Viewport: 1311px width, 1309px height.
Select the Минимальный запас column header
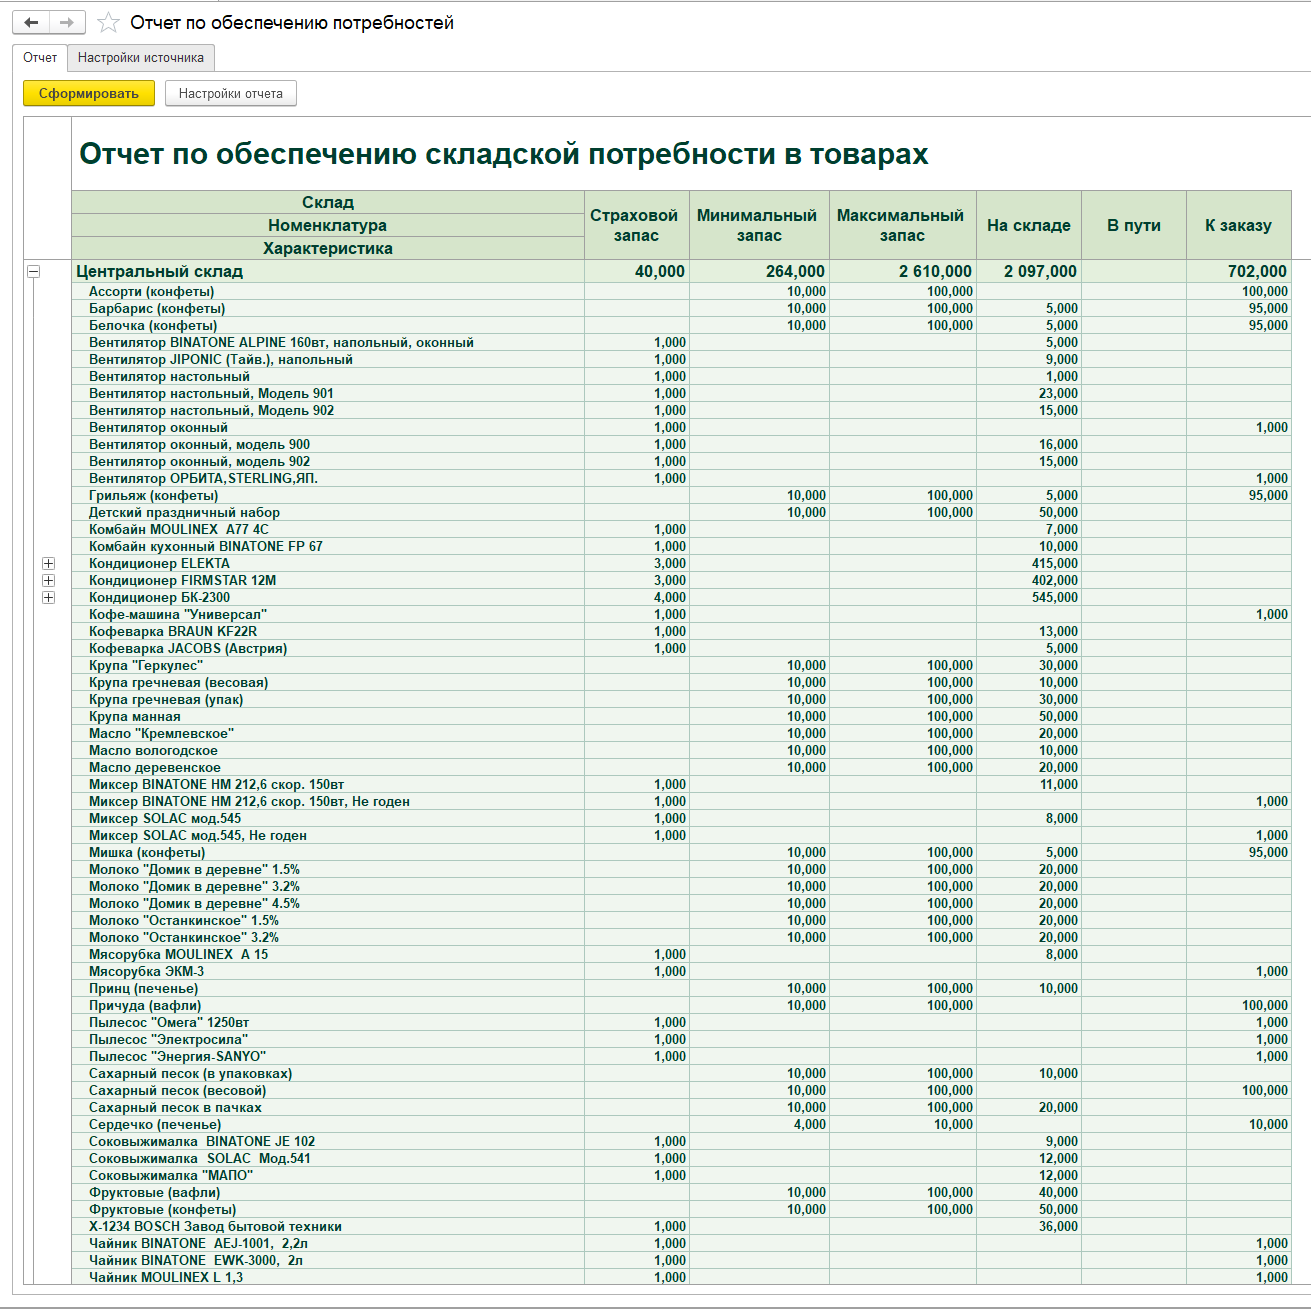759,225
